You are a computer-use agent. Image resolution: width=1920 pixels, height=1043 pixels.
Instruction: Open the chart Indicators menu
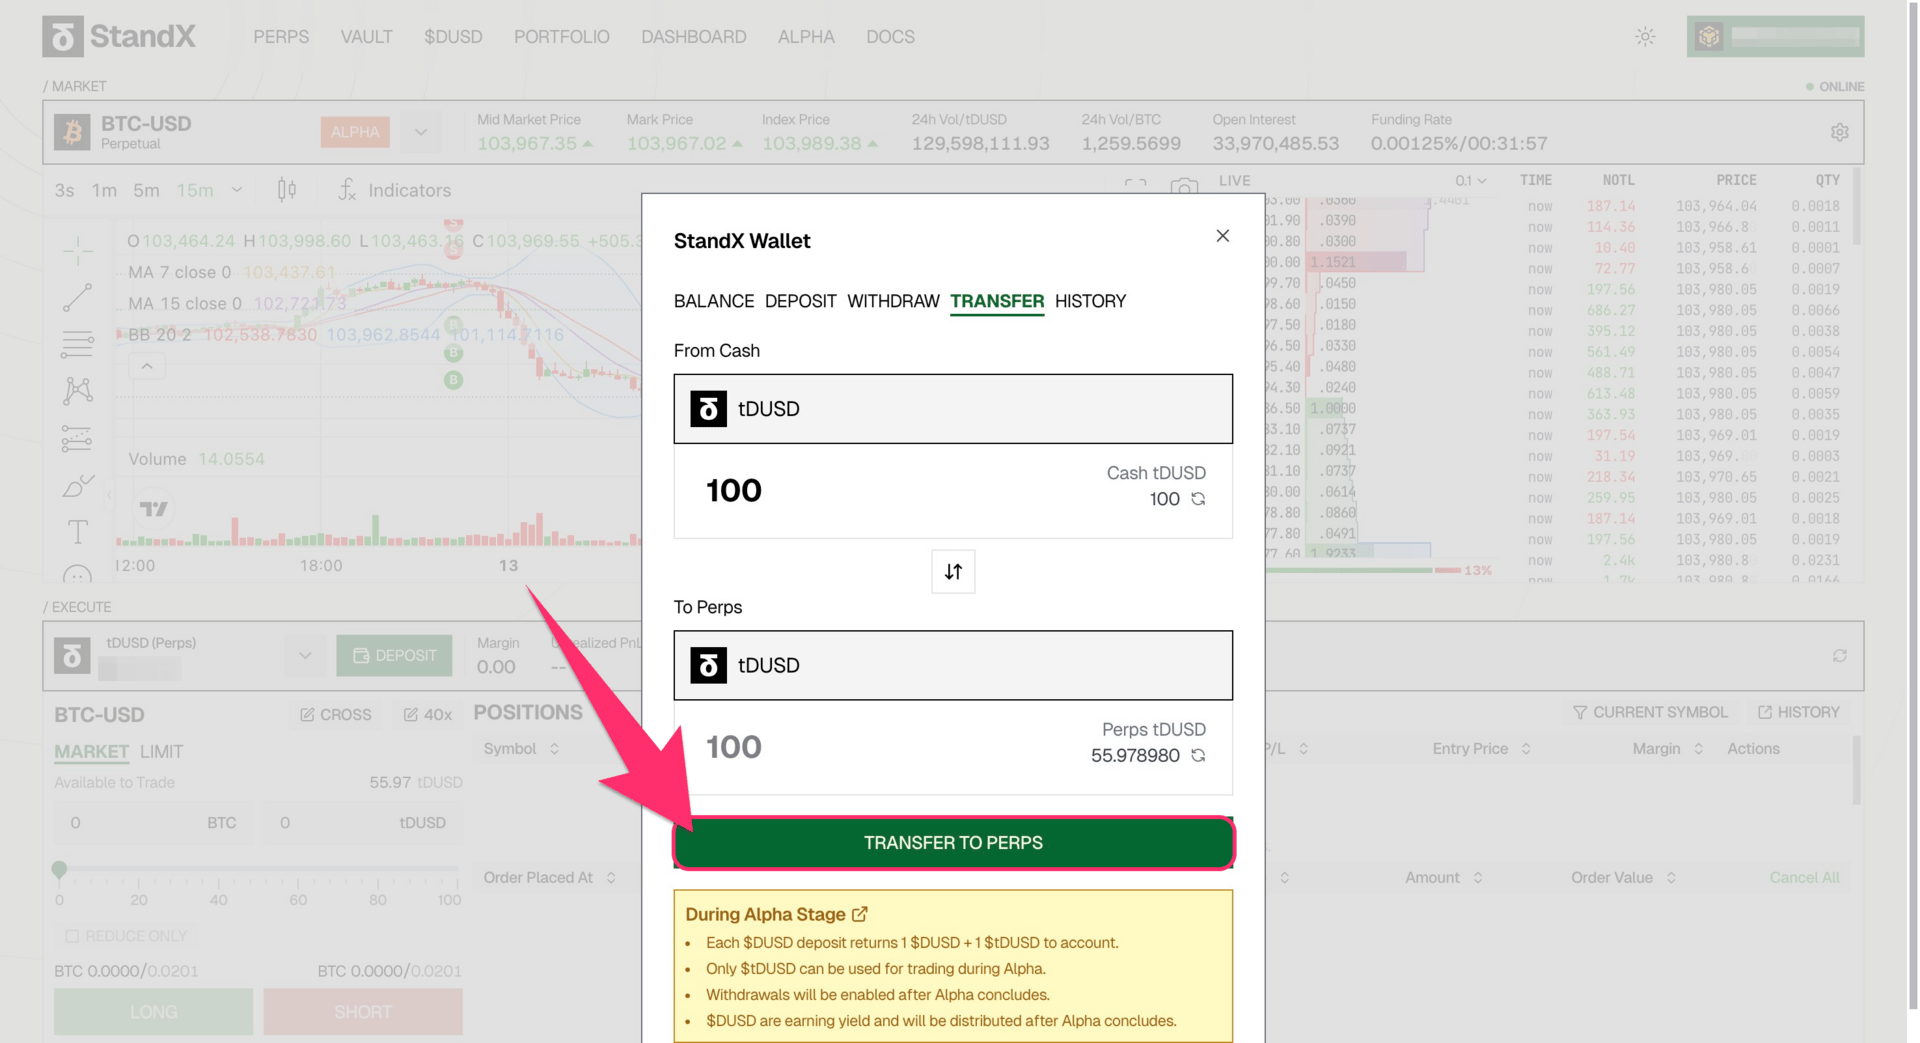[395, 190]
